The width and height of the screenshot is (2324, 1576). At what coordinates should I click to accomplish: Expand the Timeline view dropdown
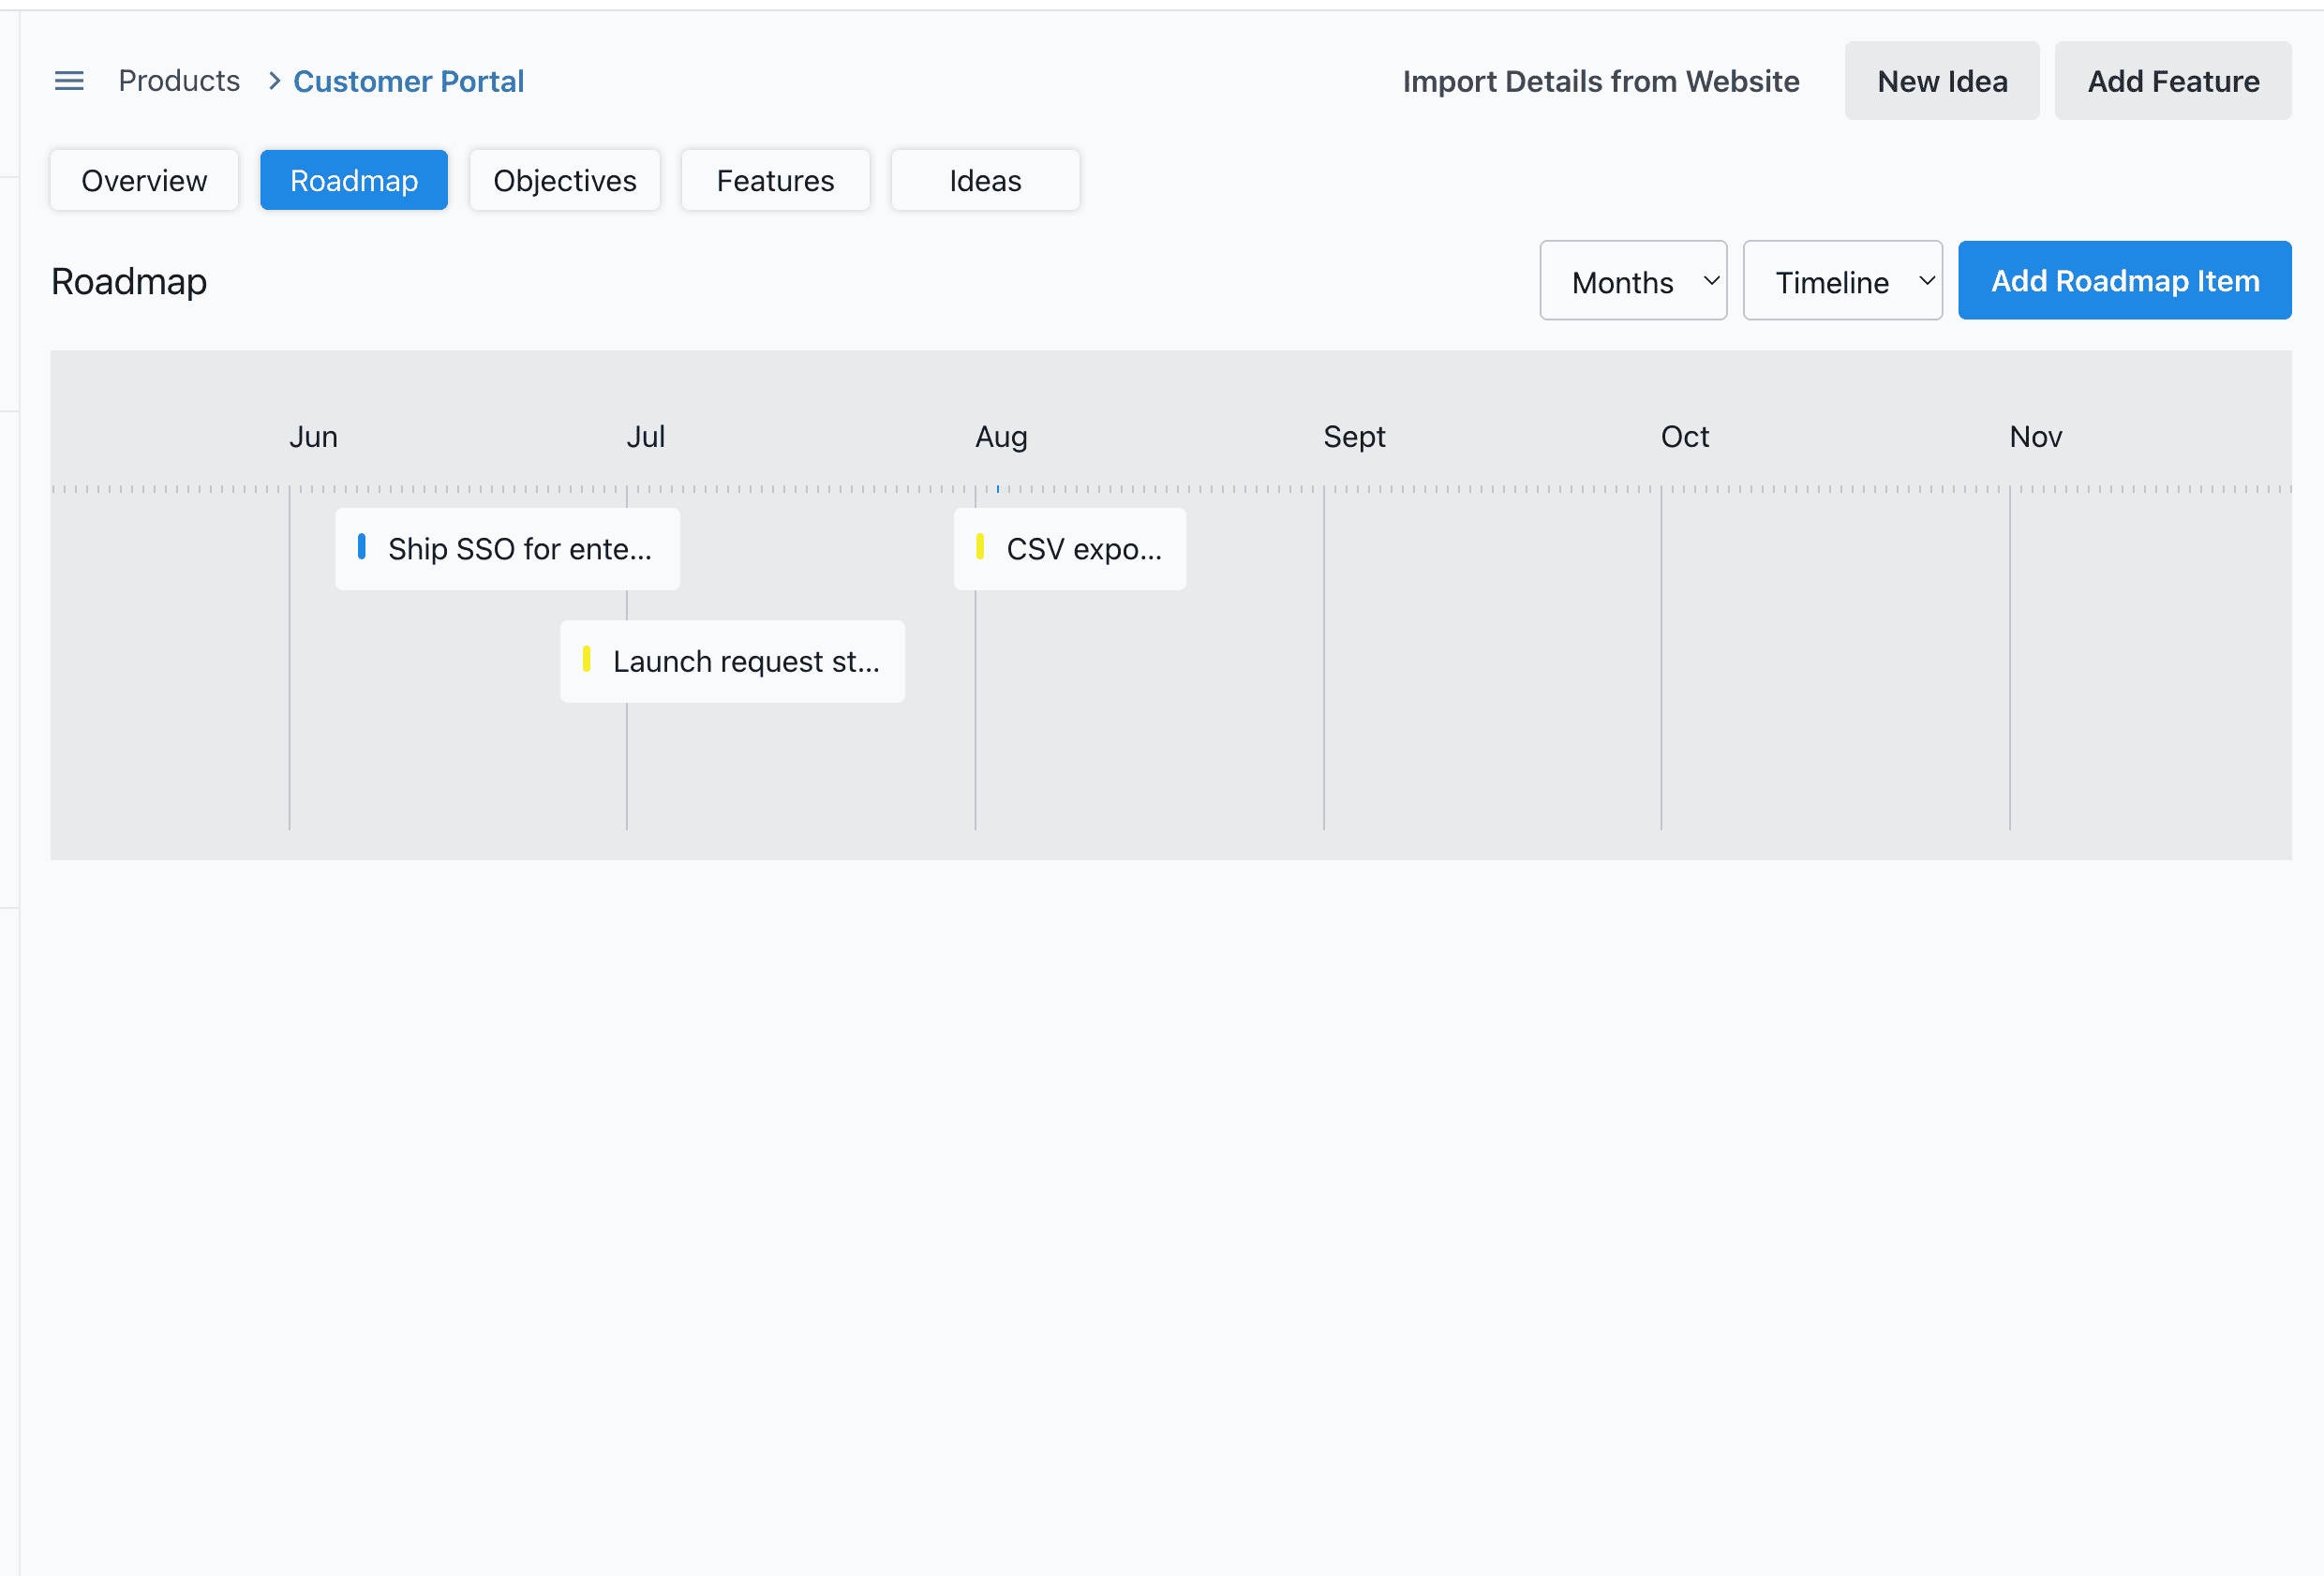tap(1842, 281)
